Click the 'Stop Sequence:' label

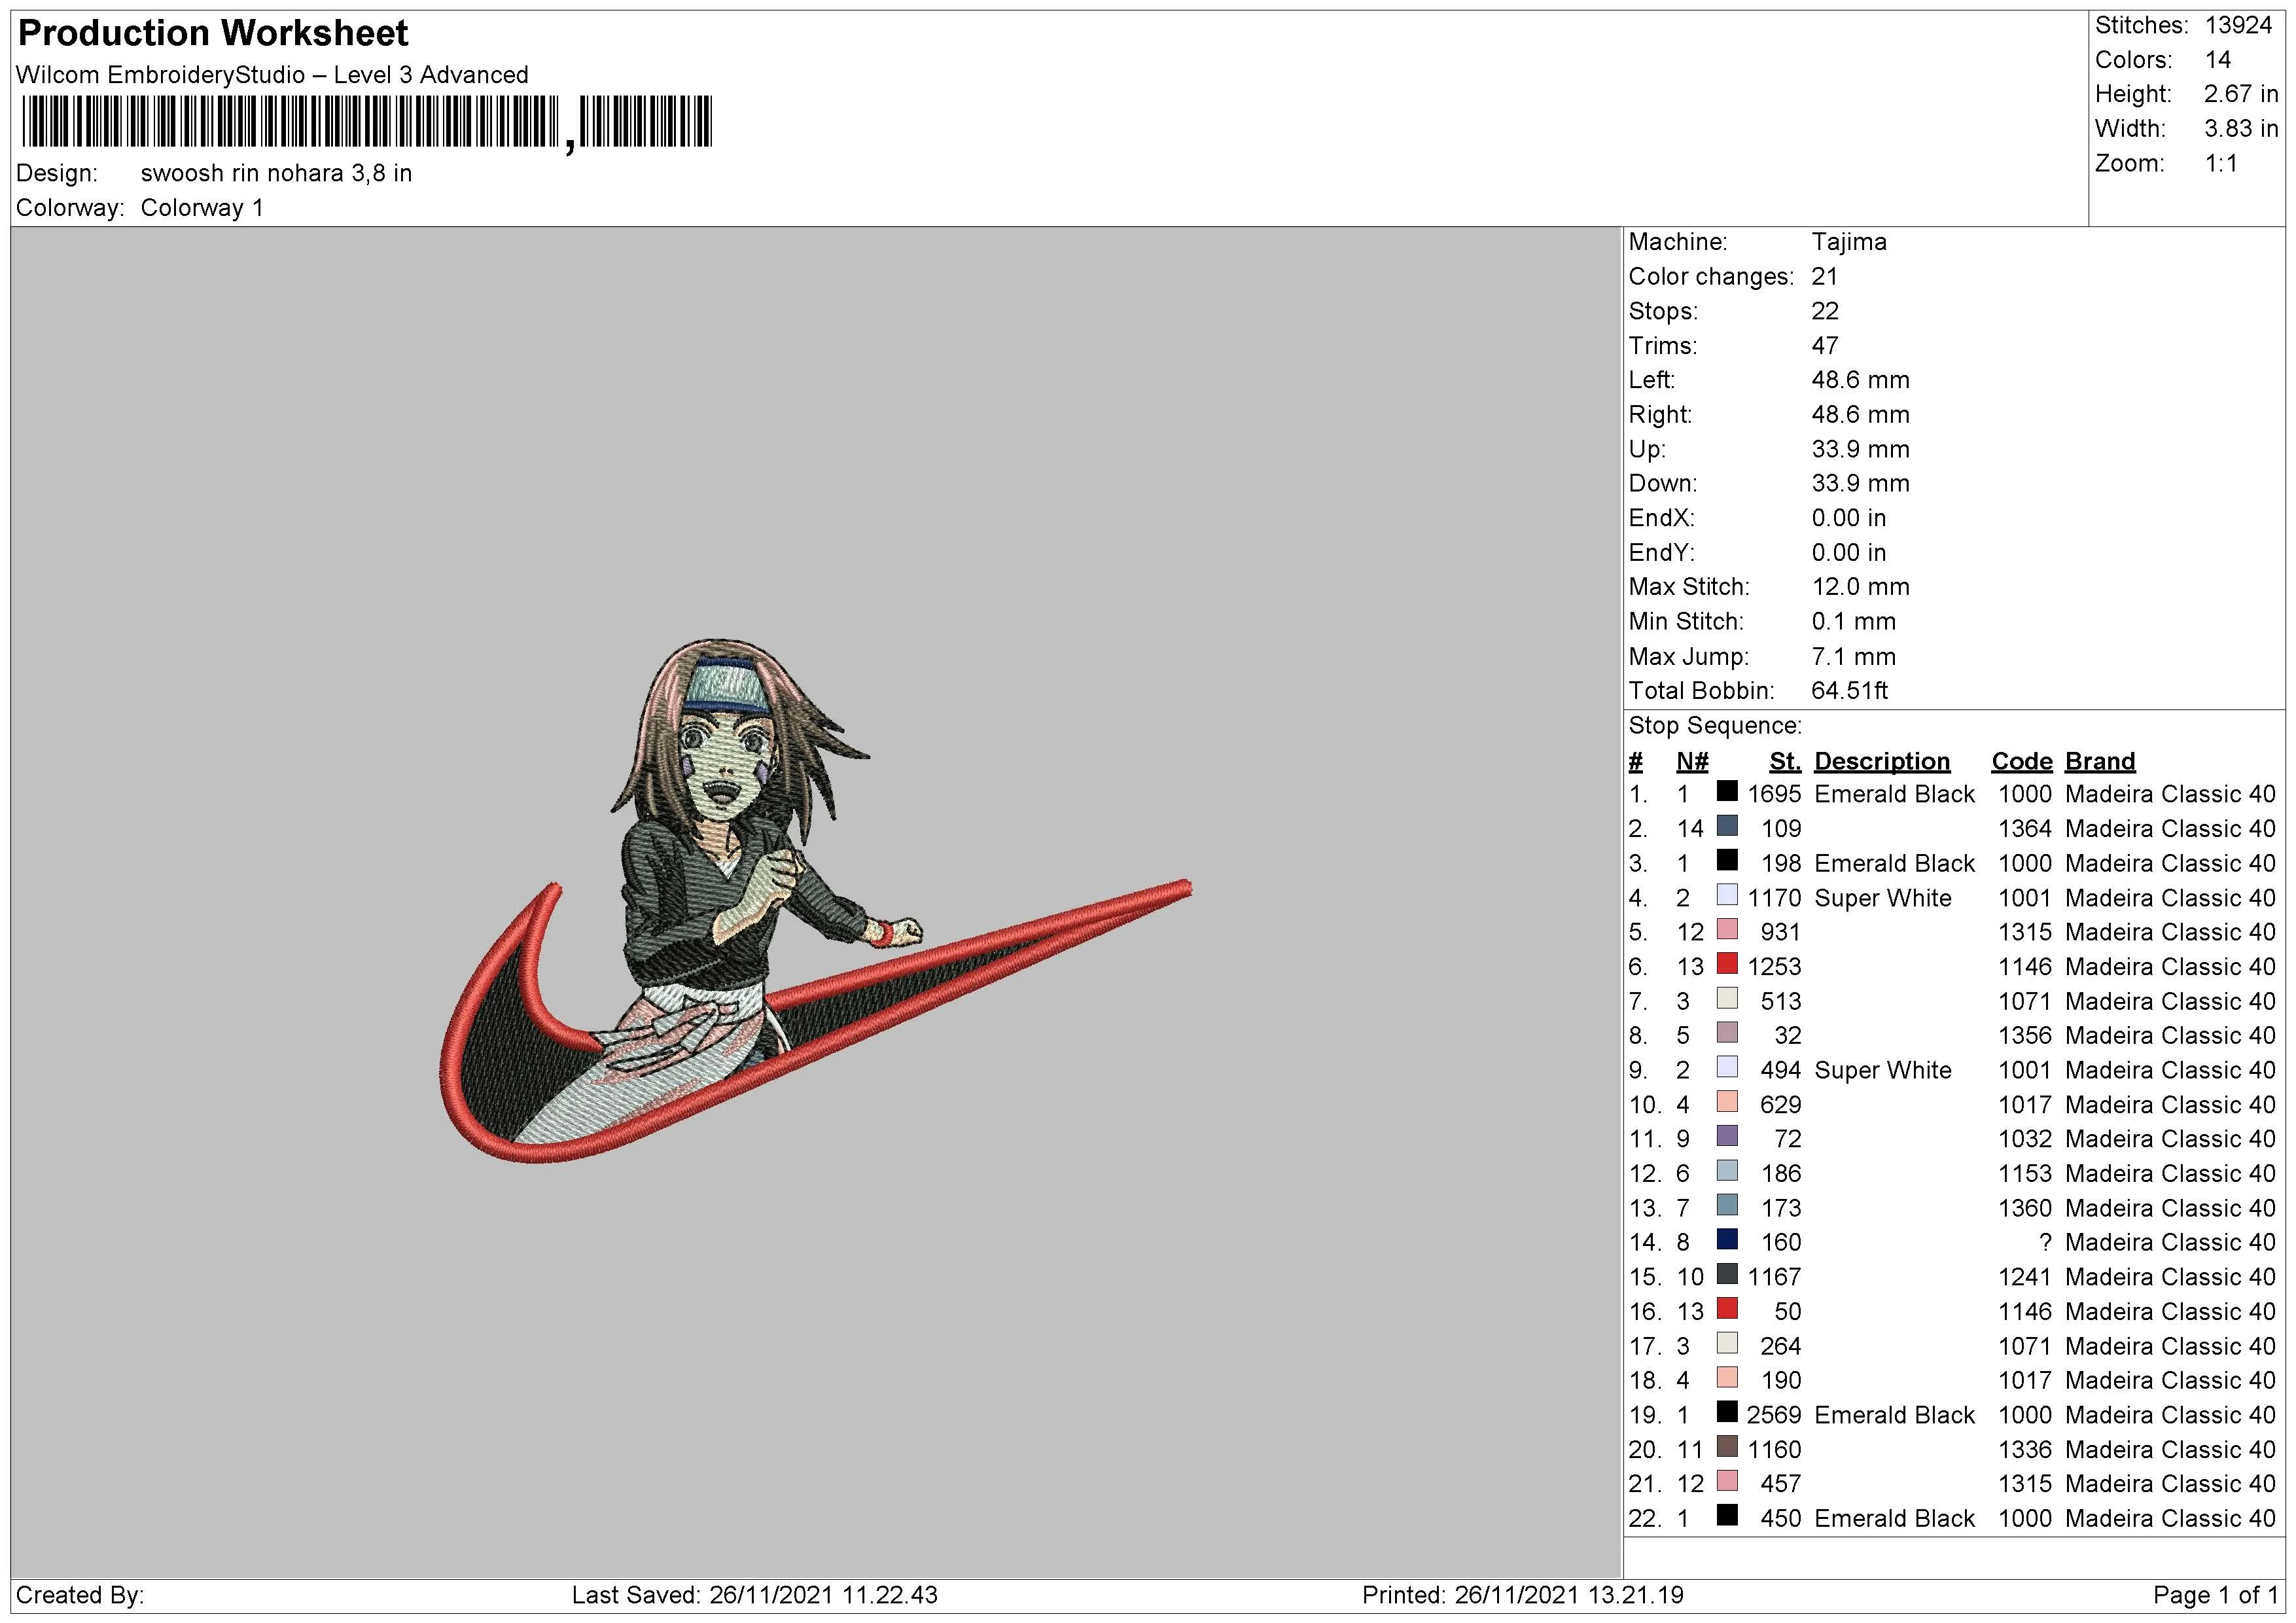1715,726
